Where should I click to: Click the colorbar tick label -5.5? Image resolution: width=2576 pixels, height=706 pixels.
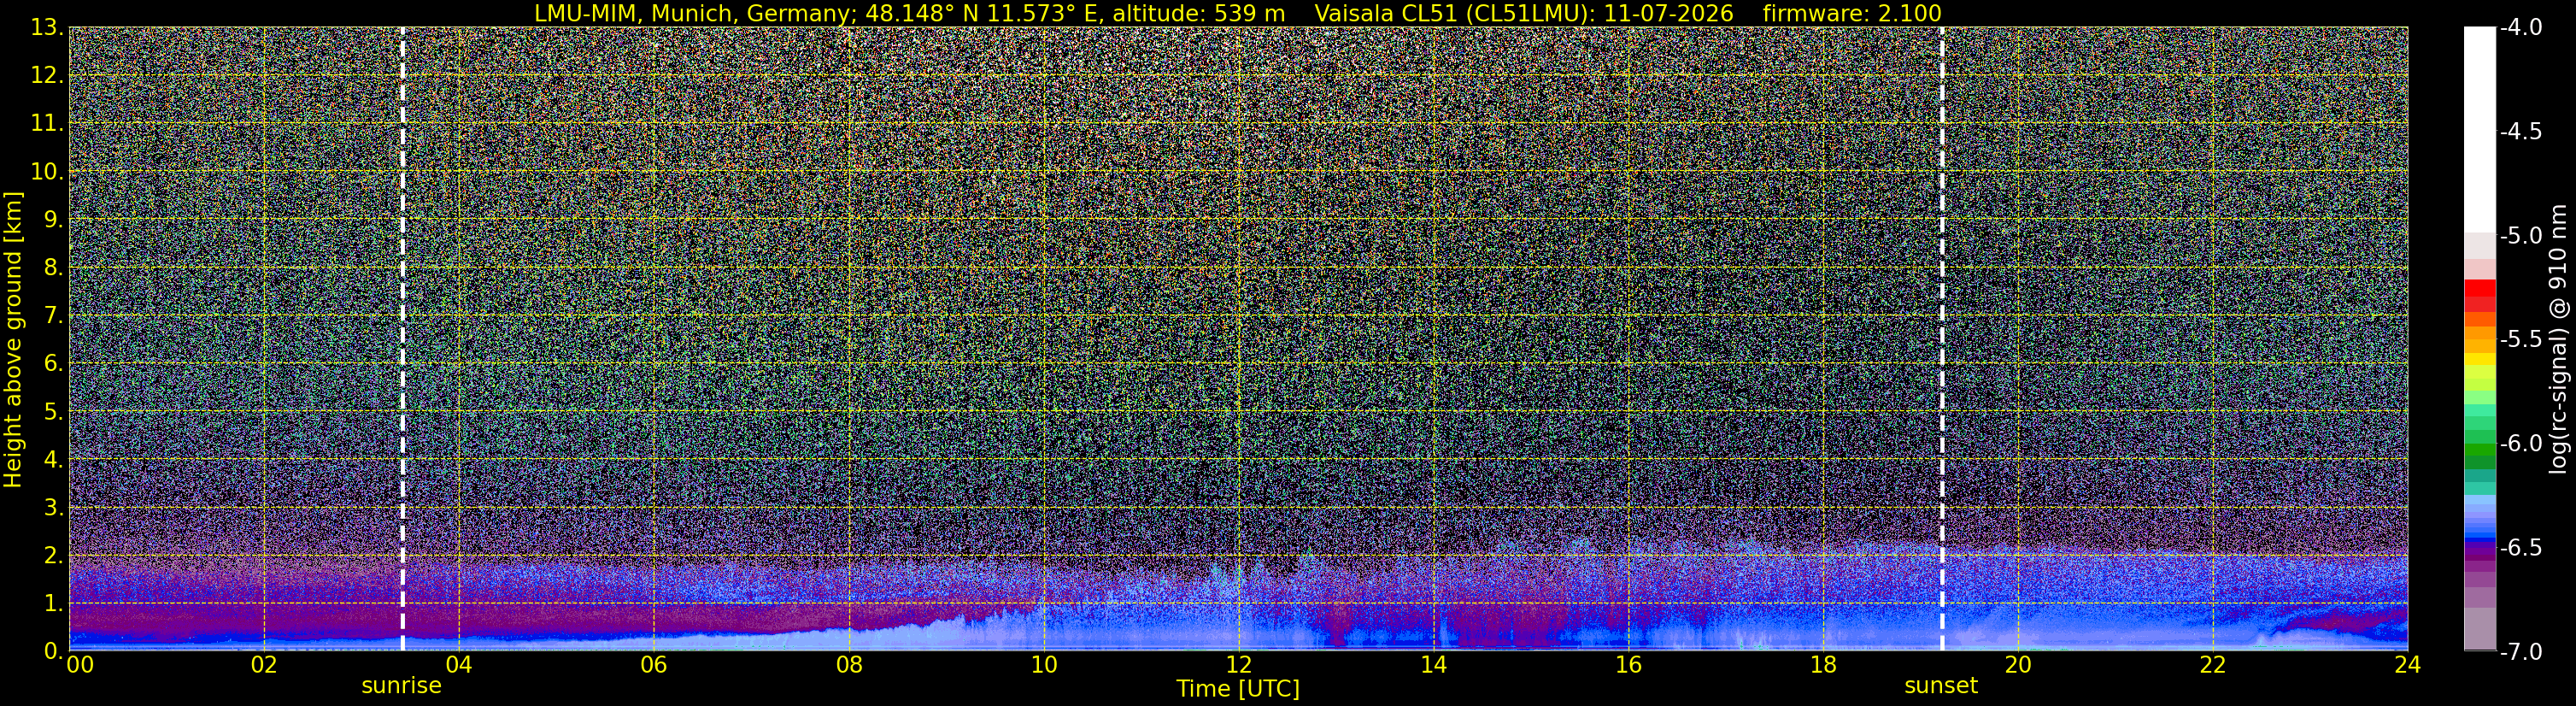coord(2521,340)
